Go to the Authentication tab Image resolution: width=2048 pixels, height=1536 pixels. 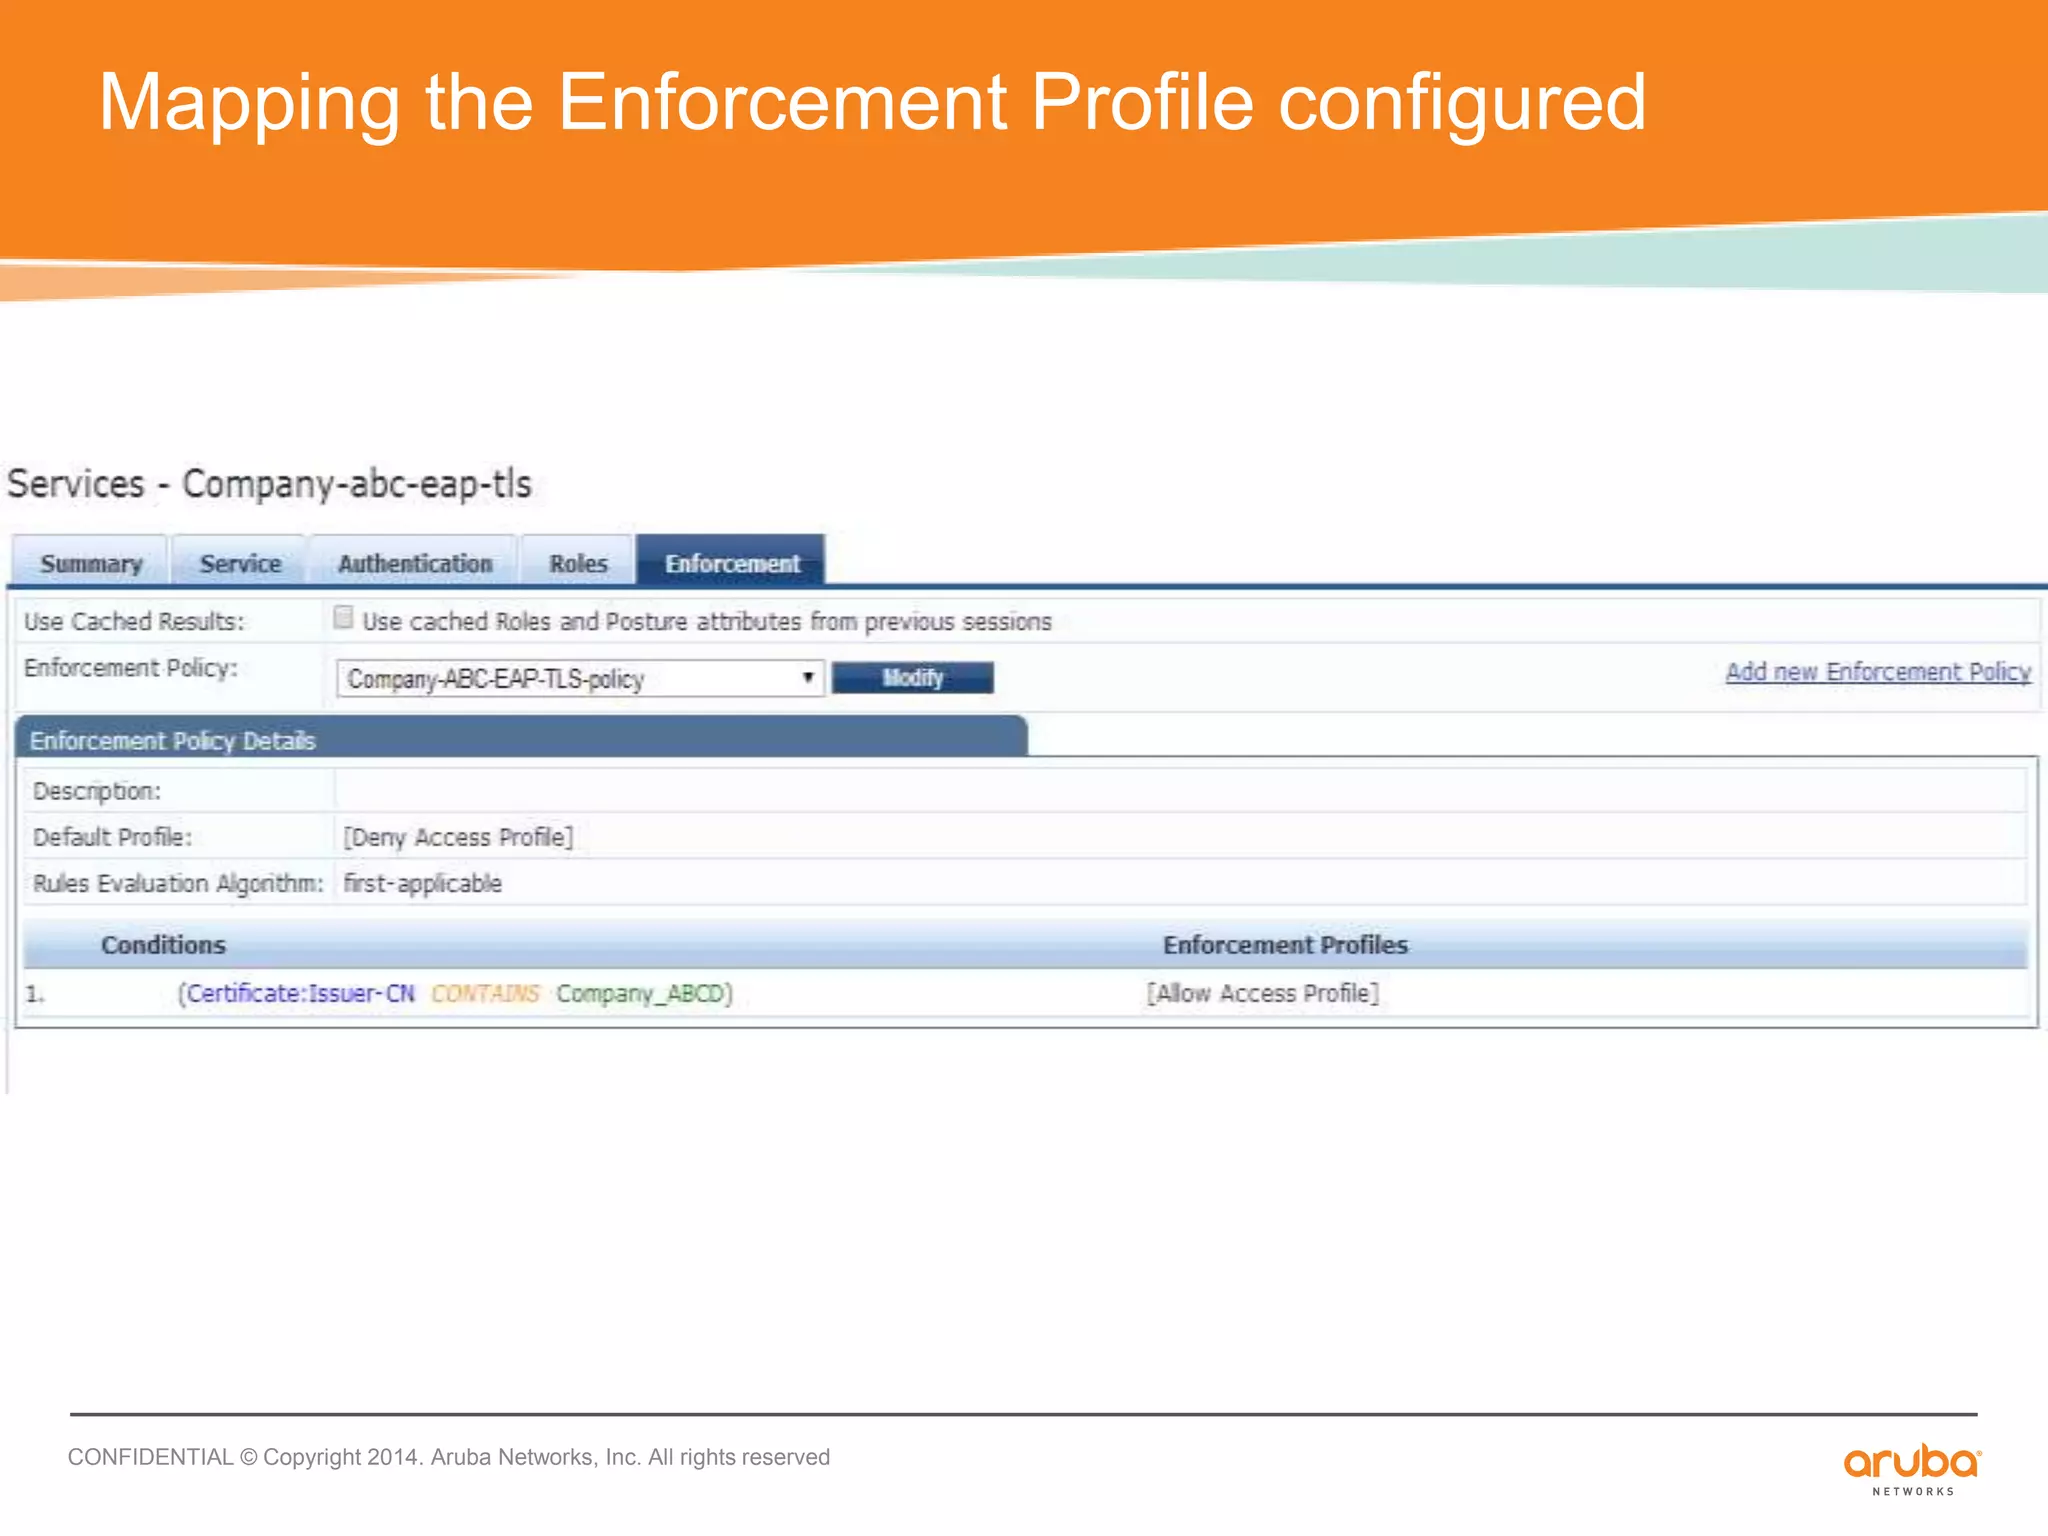tap(415, 563)
